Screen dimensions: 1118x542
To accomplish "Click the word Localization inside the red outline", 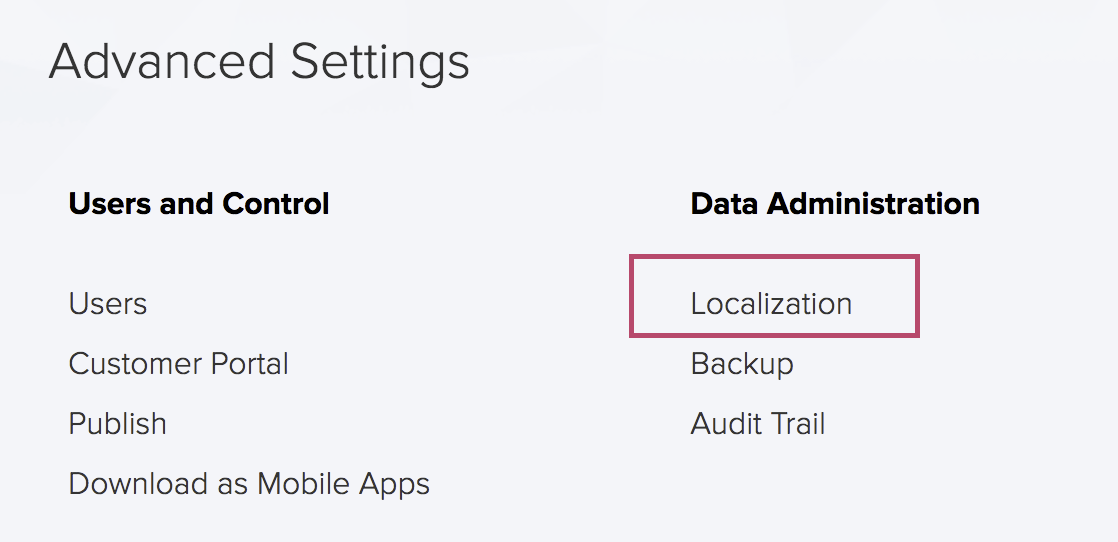I will click(x=771, y=304).
